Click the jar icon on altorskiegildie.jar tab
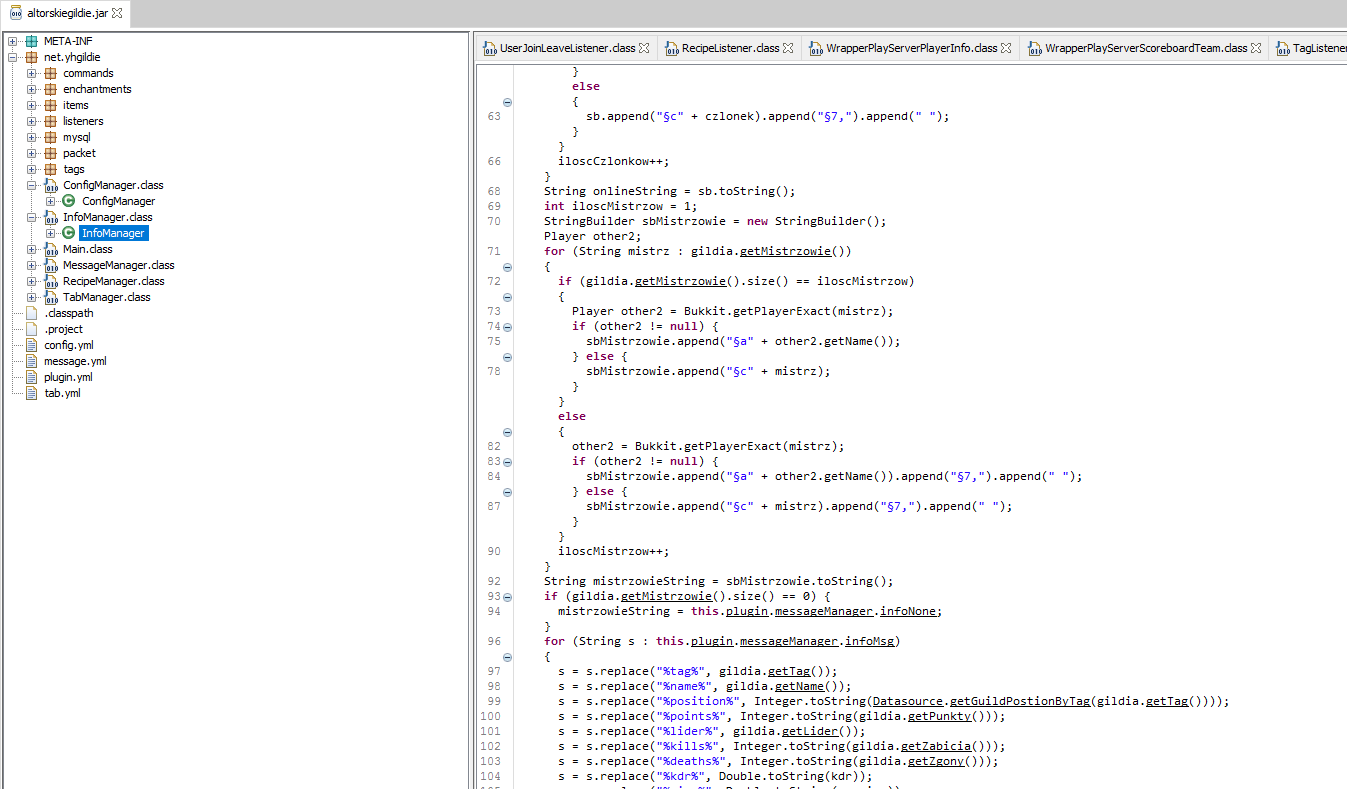1347x789 pixels. pyautogui.click(x=16, y=13)
